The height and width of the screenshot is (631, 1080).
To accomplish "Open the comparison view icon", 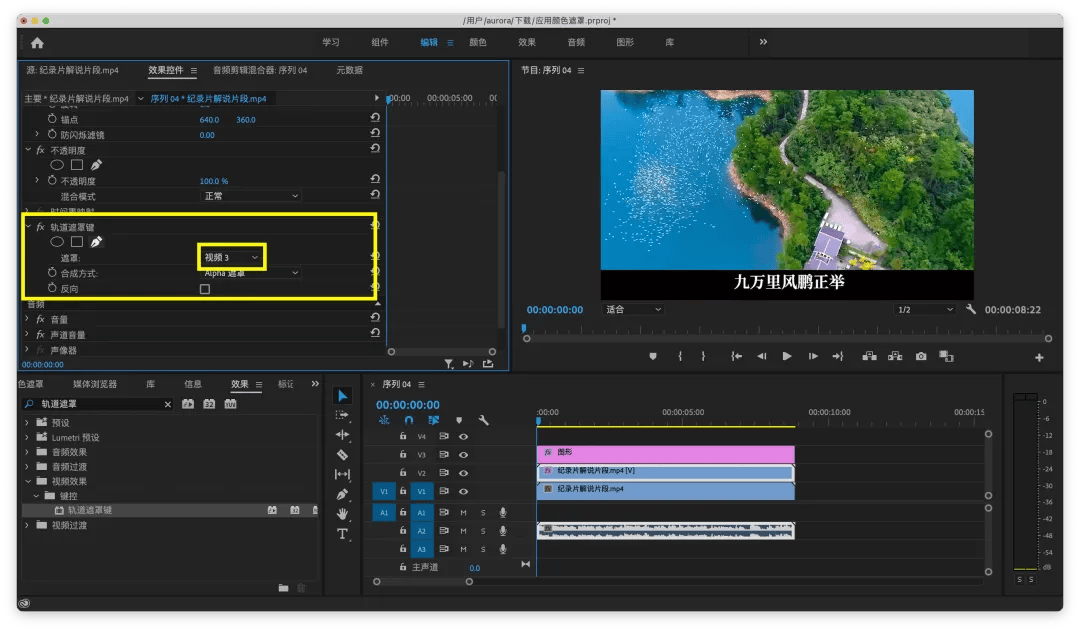I will (946, 356).
